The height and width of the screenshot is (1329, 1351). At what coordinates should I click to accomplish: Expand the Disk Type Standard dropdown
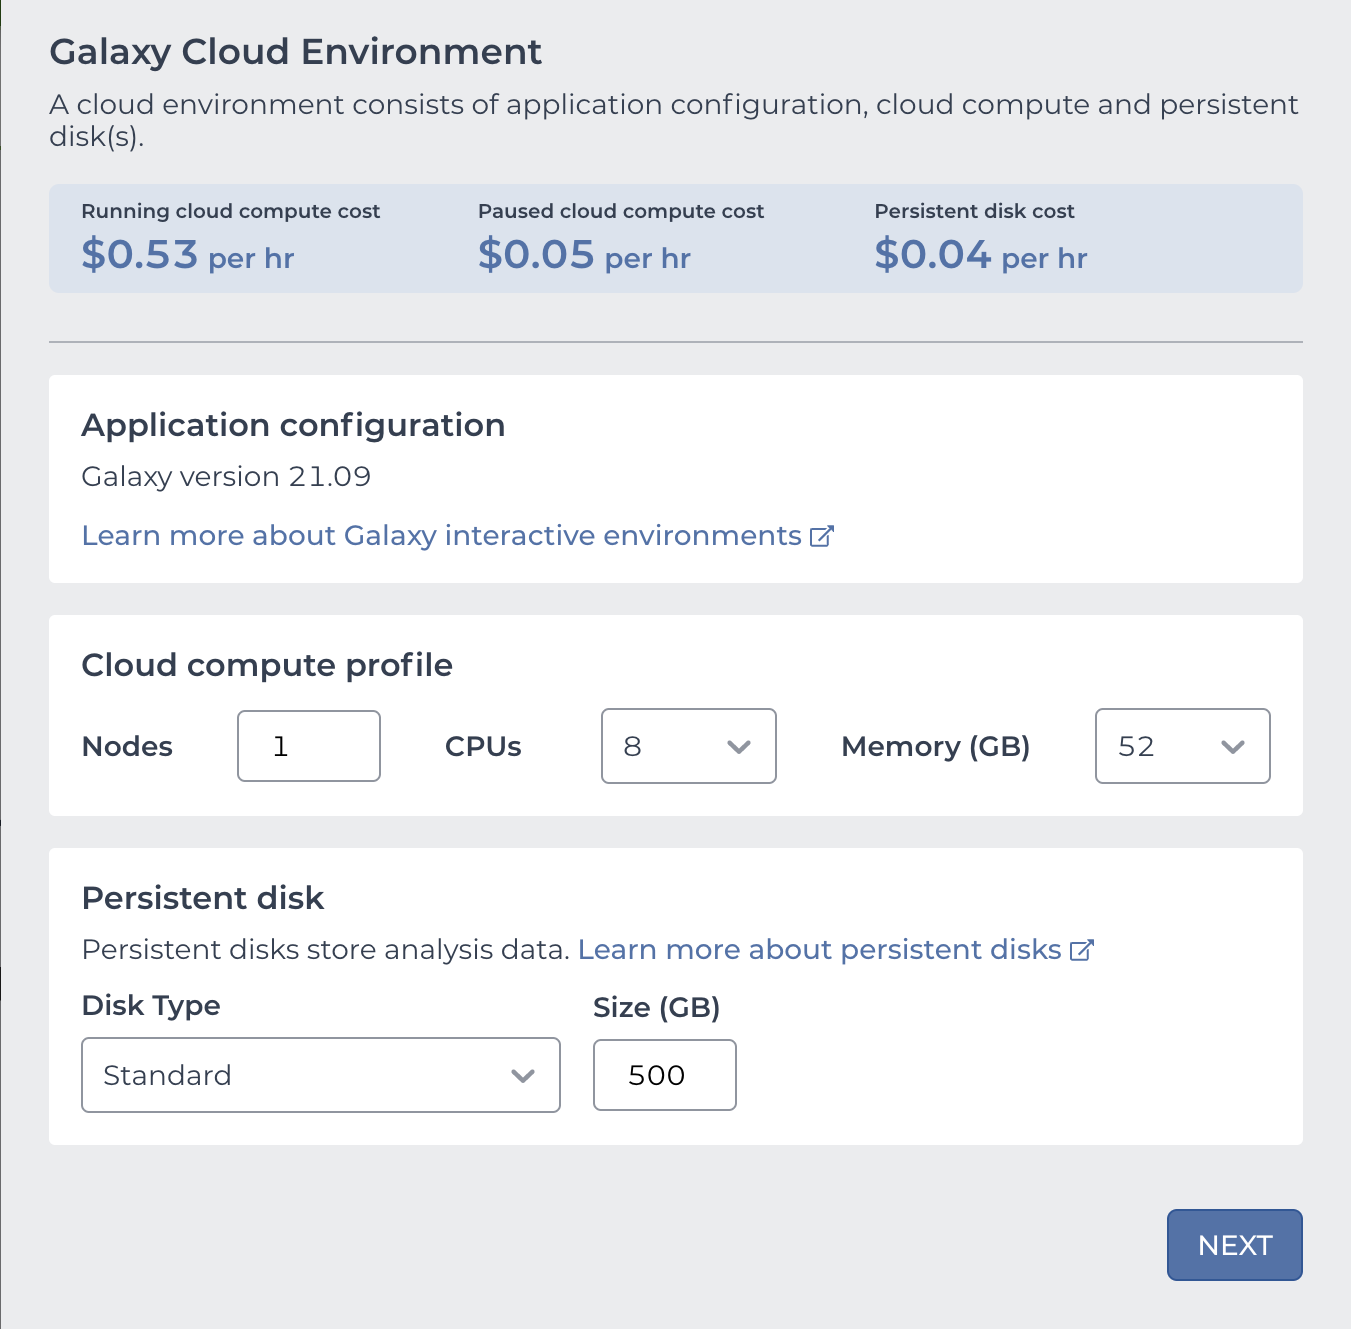coord(321,1075)
